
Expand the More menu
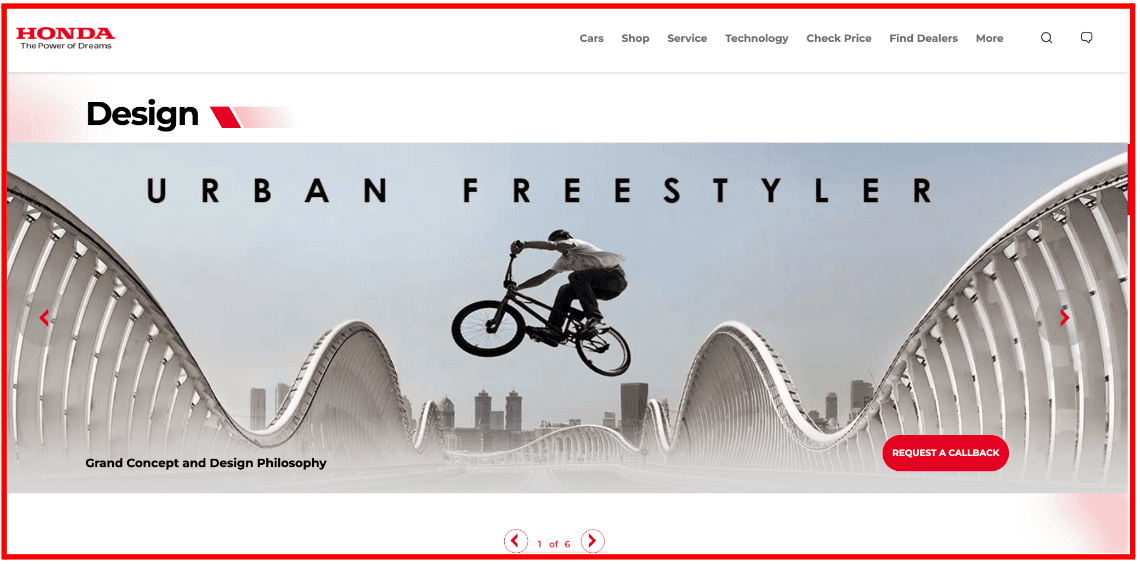[x=989, y=39]
